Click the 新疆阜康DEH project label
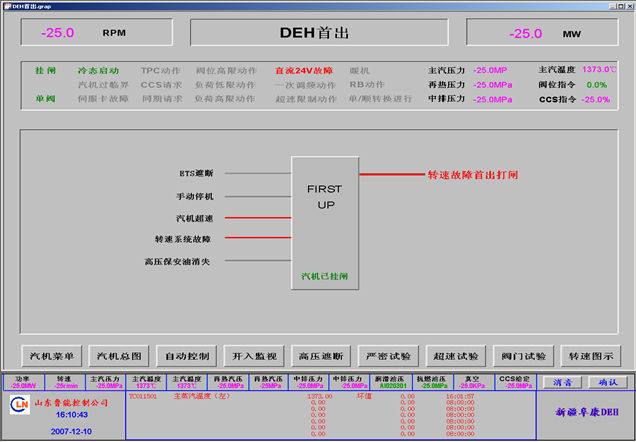 click(x=587, y=412)
